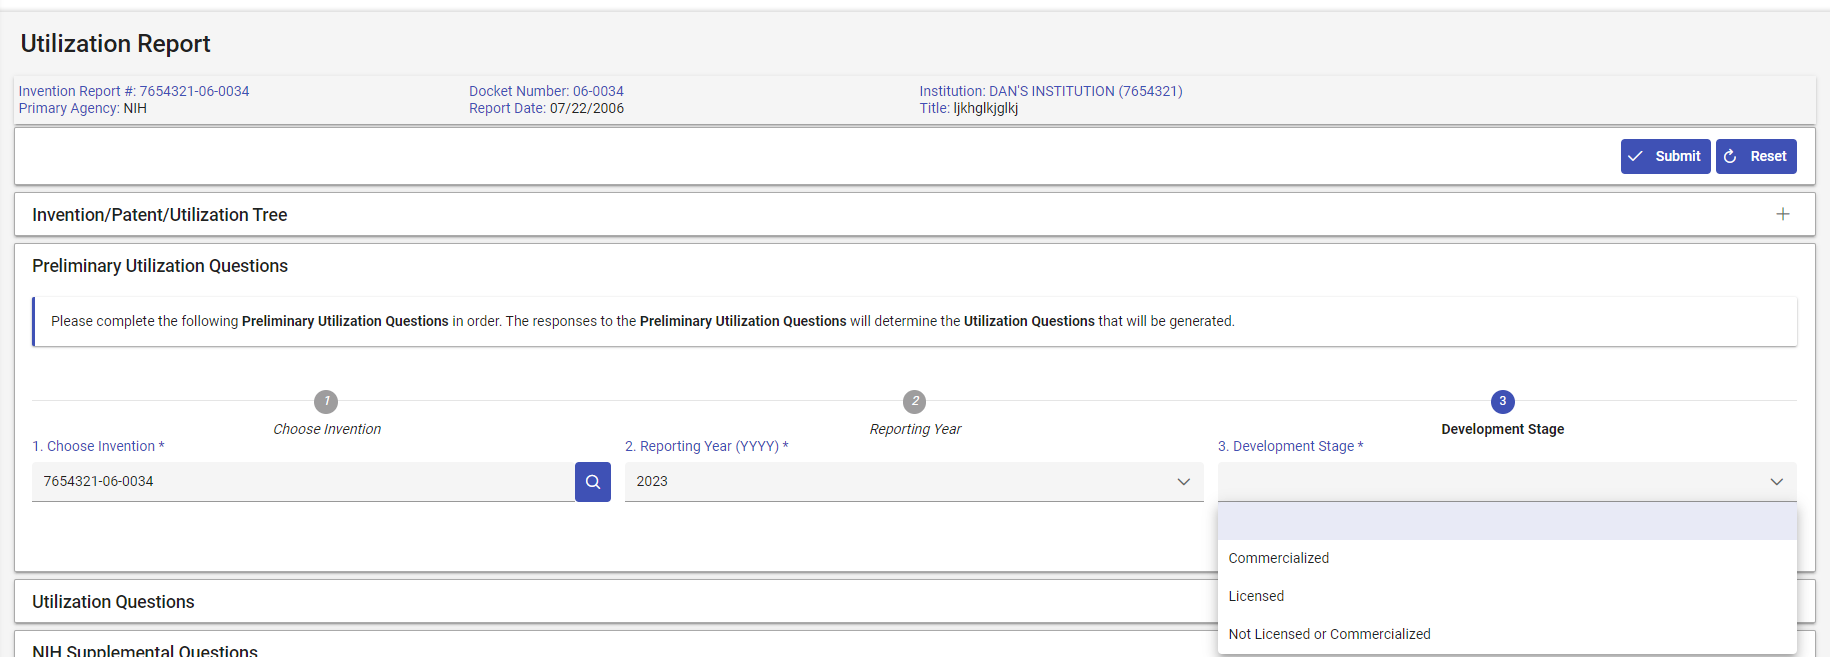The height and width of the screenshot is (657, 1830).
Task: Expand Invention/Patent/Utilization Tree with plus icon
Action: 1782,214
